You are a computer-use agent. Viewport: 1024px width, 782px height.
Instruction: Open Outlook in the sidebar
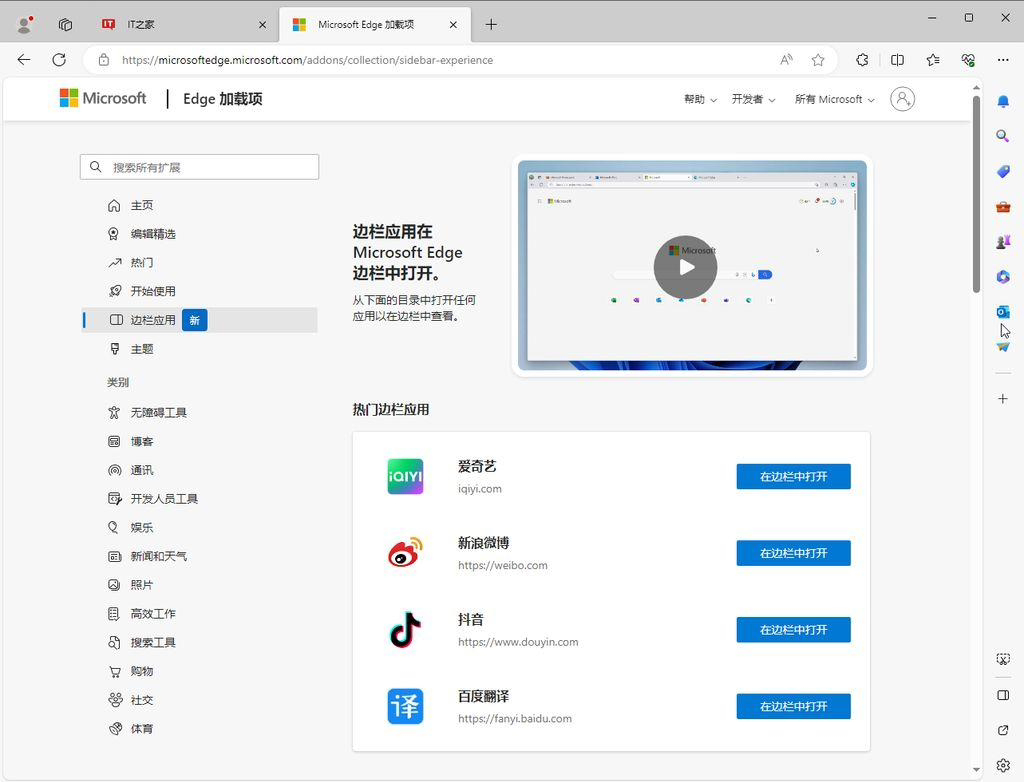point(1002,312)
